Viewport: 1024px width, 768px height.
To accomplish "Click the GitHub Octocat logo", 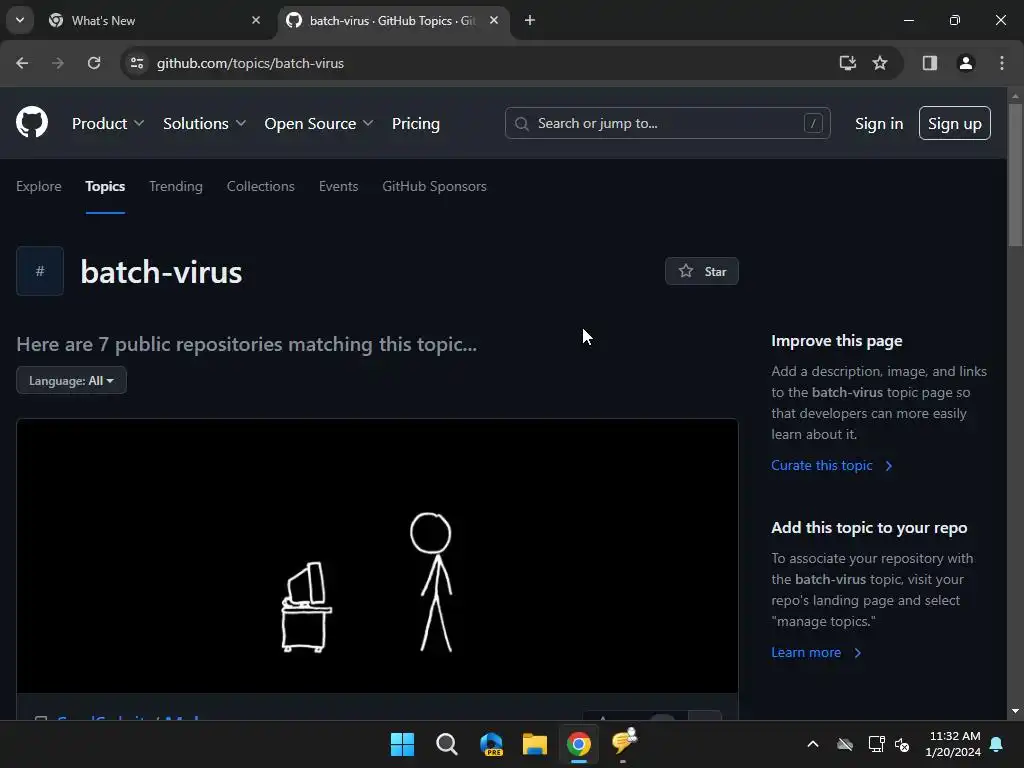I will tap(32, 122).
